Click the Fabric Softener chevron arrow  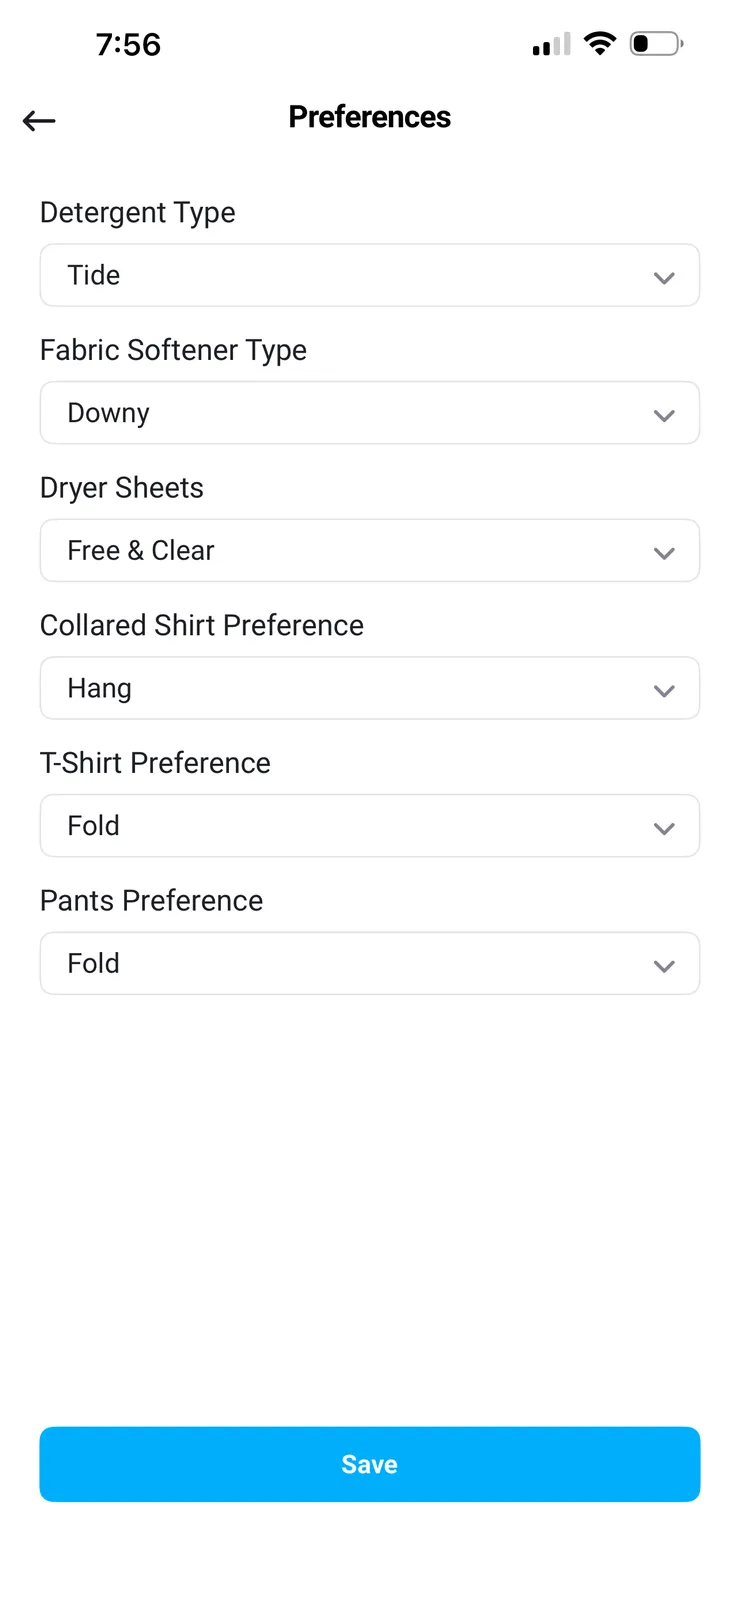664,415
